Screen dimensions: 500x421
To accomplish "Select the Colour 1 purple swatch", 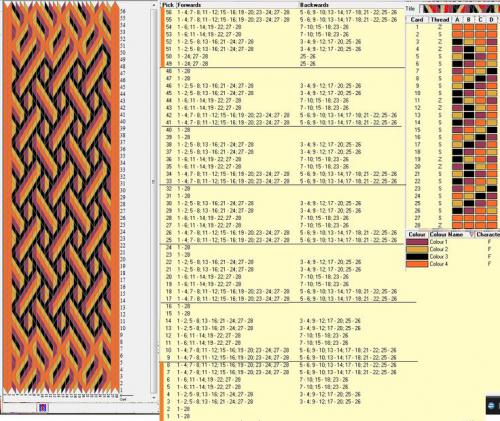I will click(417, 242).
